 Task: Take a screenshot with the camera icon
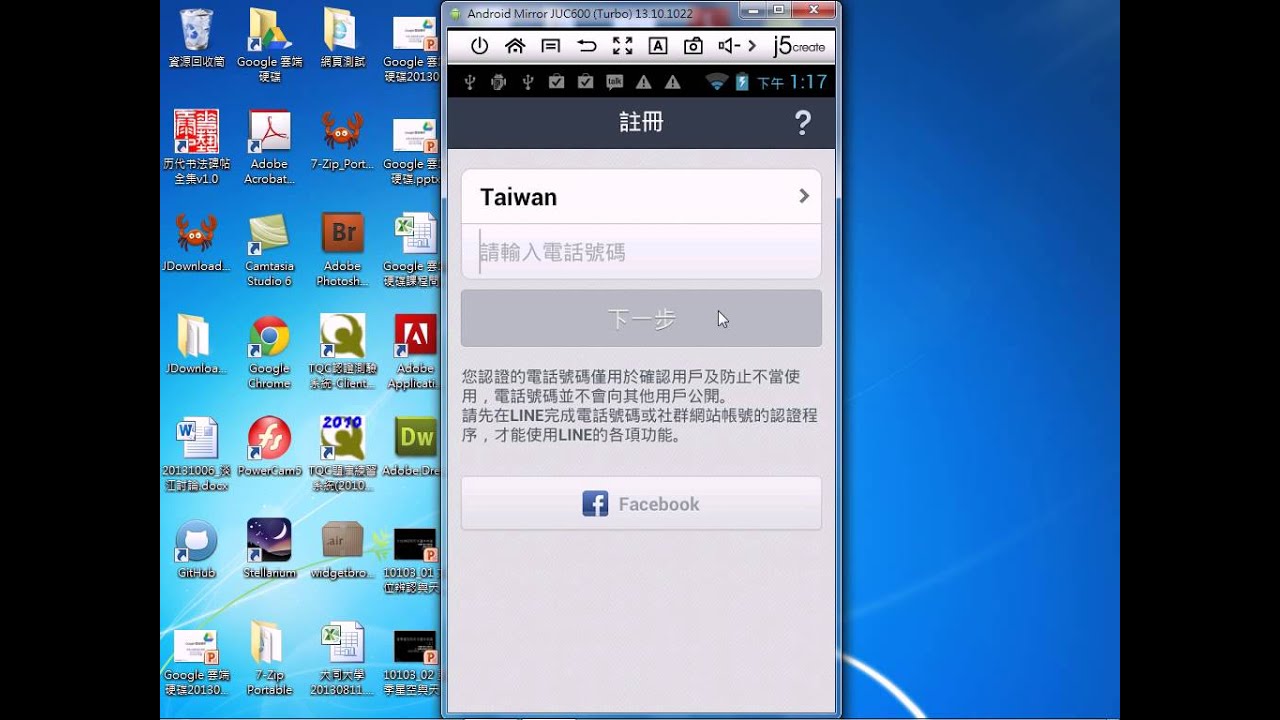pyautogui.click(x=693, y=46)
